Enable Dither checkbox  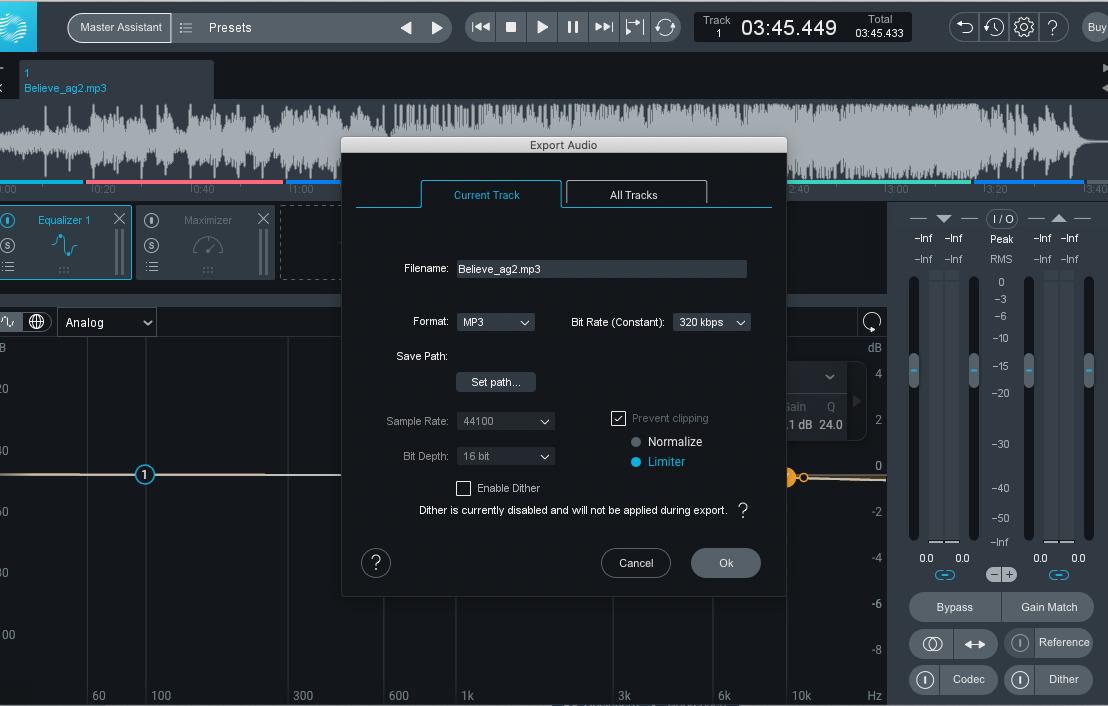[x=463, y=488]
